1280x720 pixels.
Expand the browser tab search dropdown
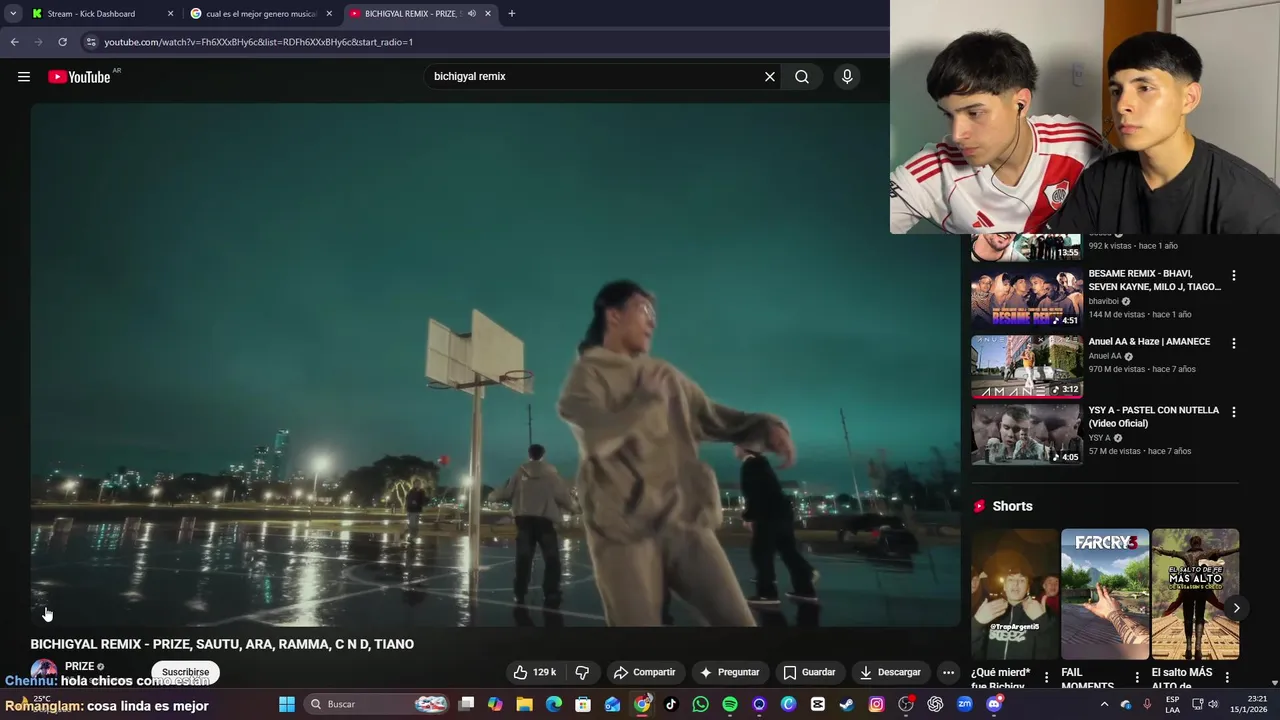point(13,14)
